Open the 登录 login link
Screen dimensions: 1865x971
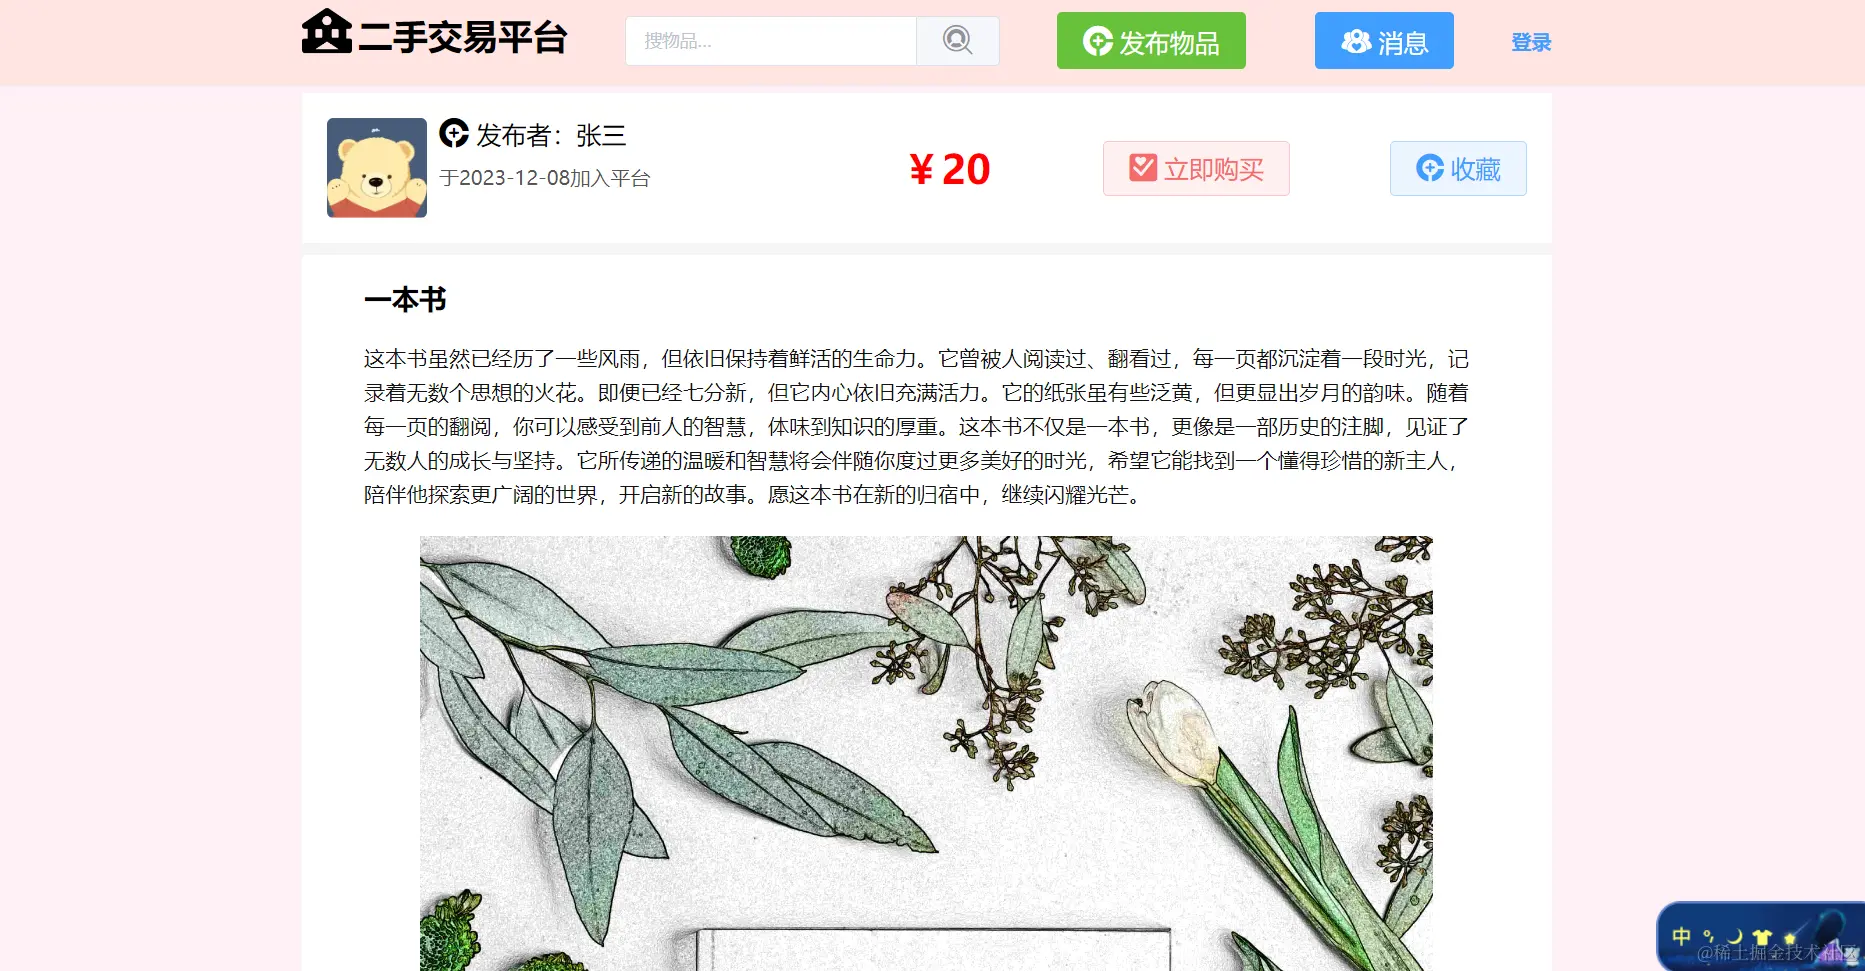tap(1531, 42)
